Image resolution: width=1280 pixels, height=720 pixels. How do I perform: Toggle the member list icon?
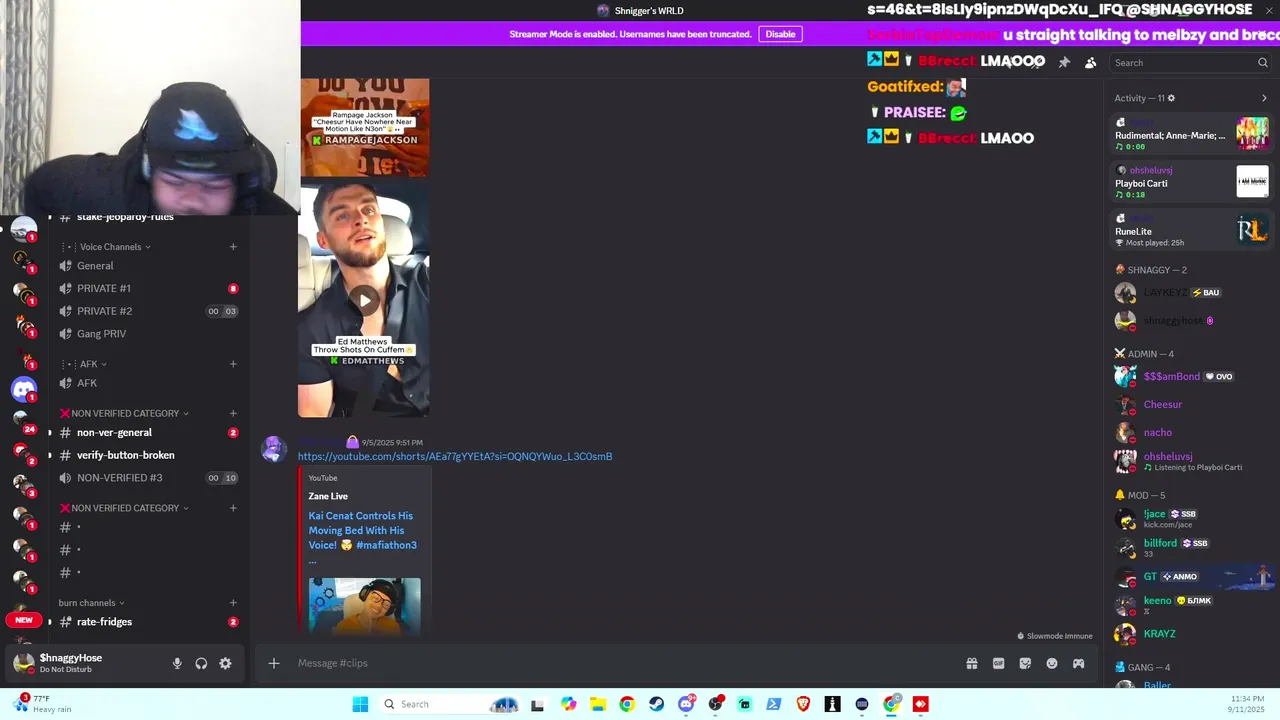pos(1091,62)
